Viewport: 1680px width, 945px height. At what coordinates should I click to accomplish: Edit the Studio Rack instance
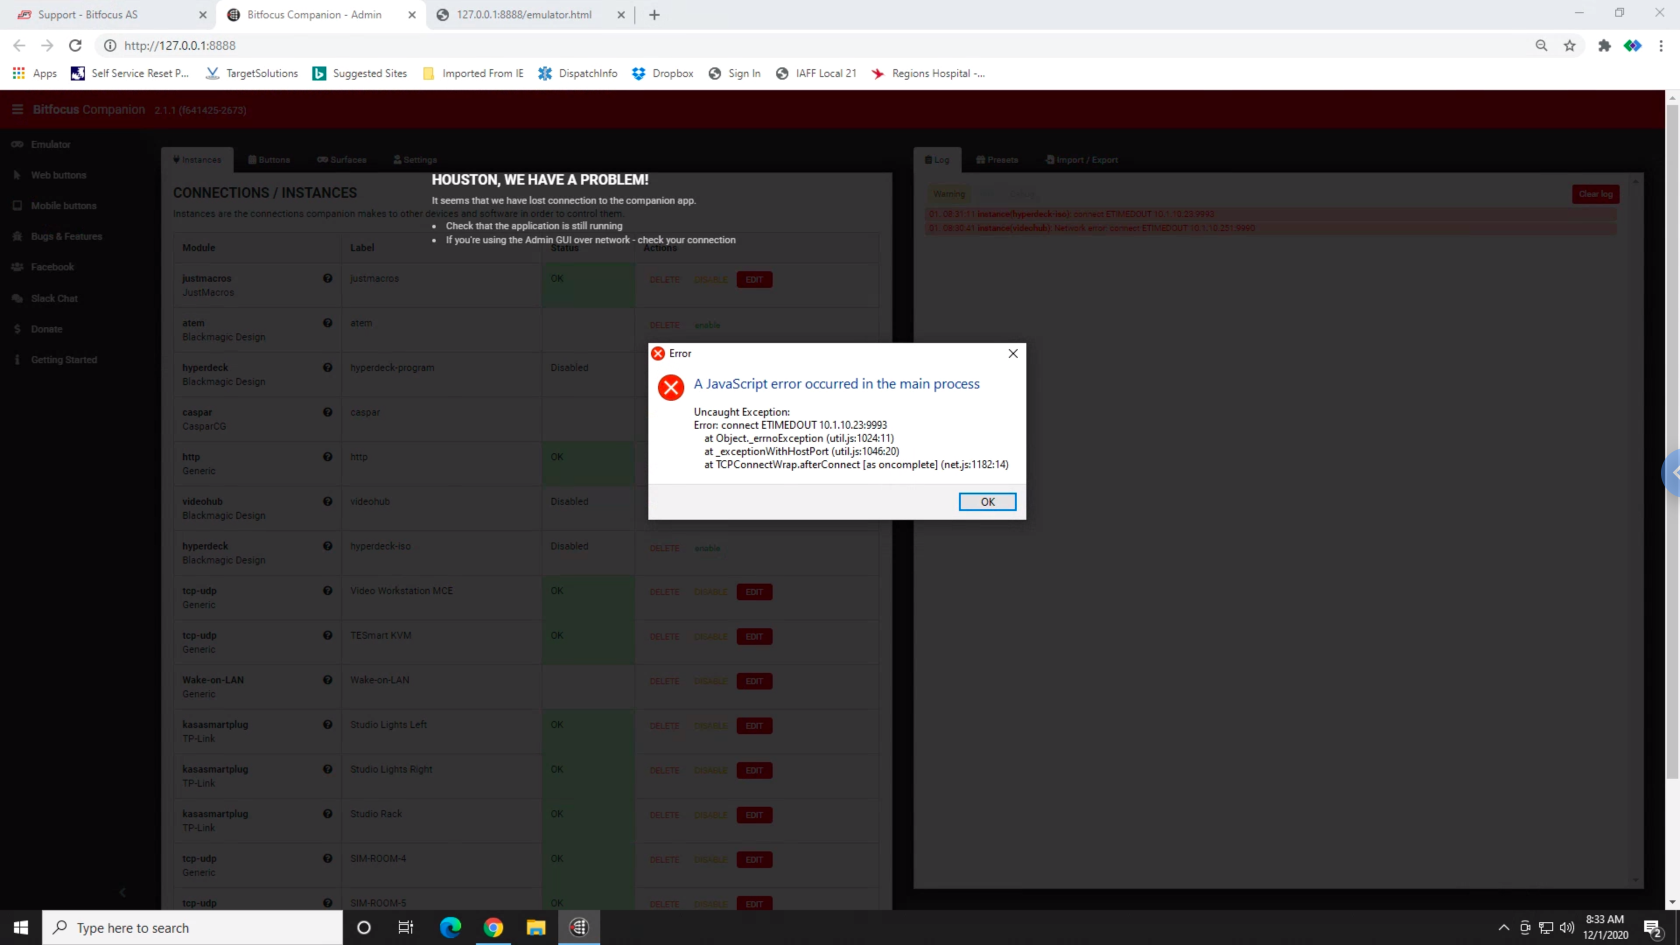coord(754,815)
